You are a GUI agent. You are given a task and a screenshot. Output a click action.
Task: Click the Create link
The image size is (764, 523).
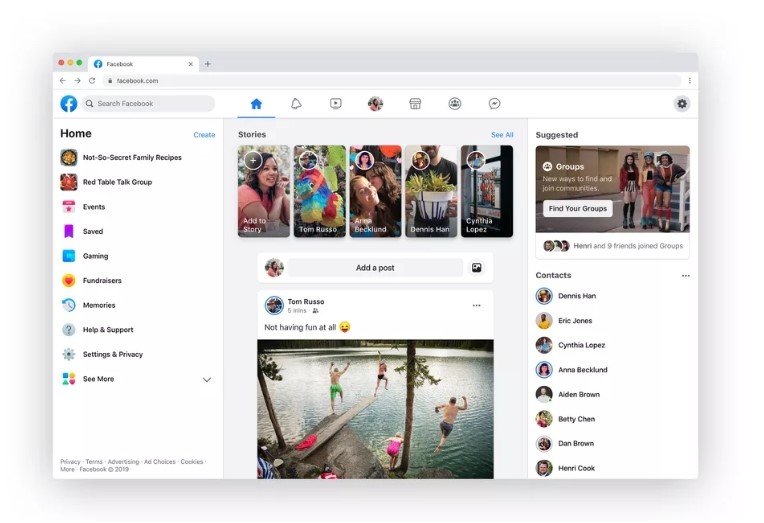204,135
